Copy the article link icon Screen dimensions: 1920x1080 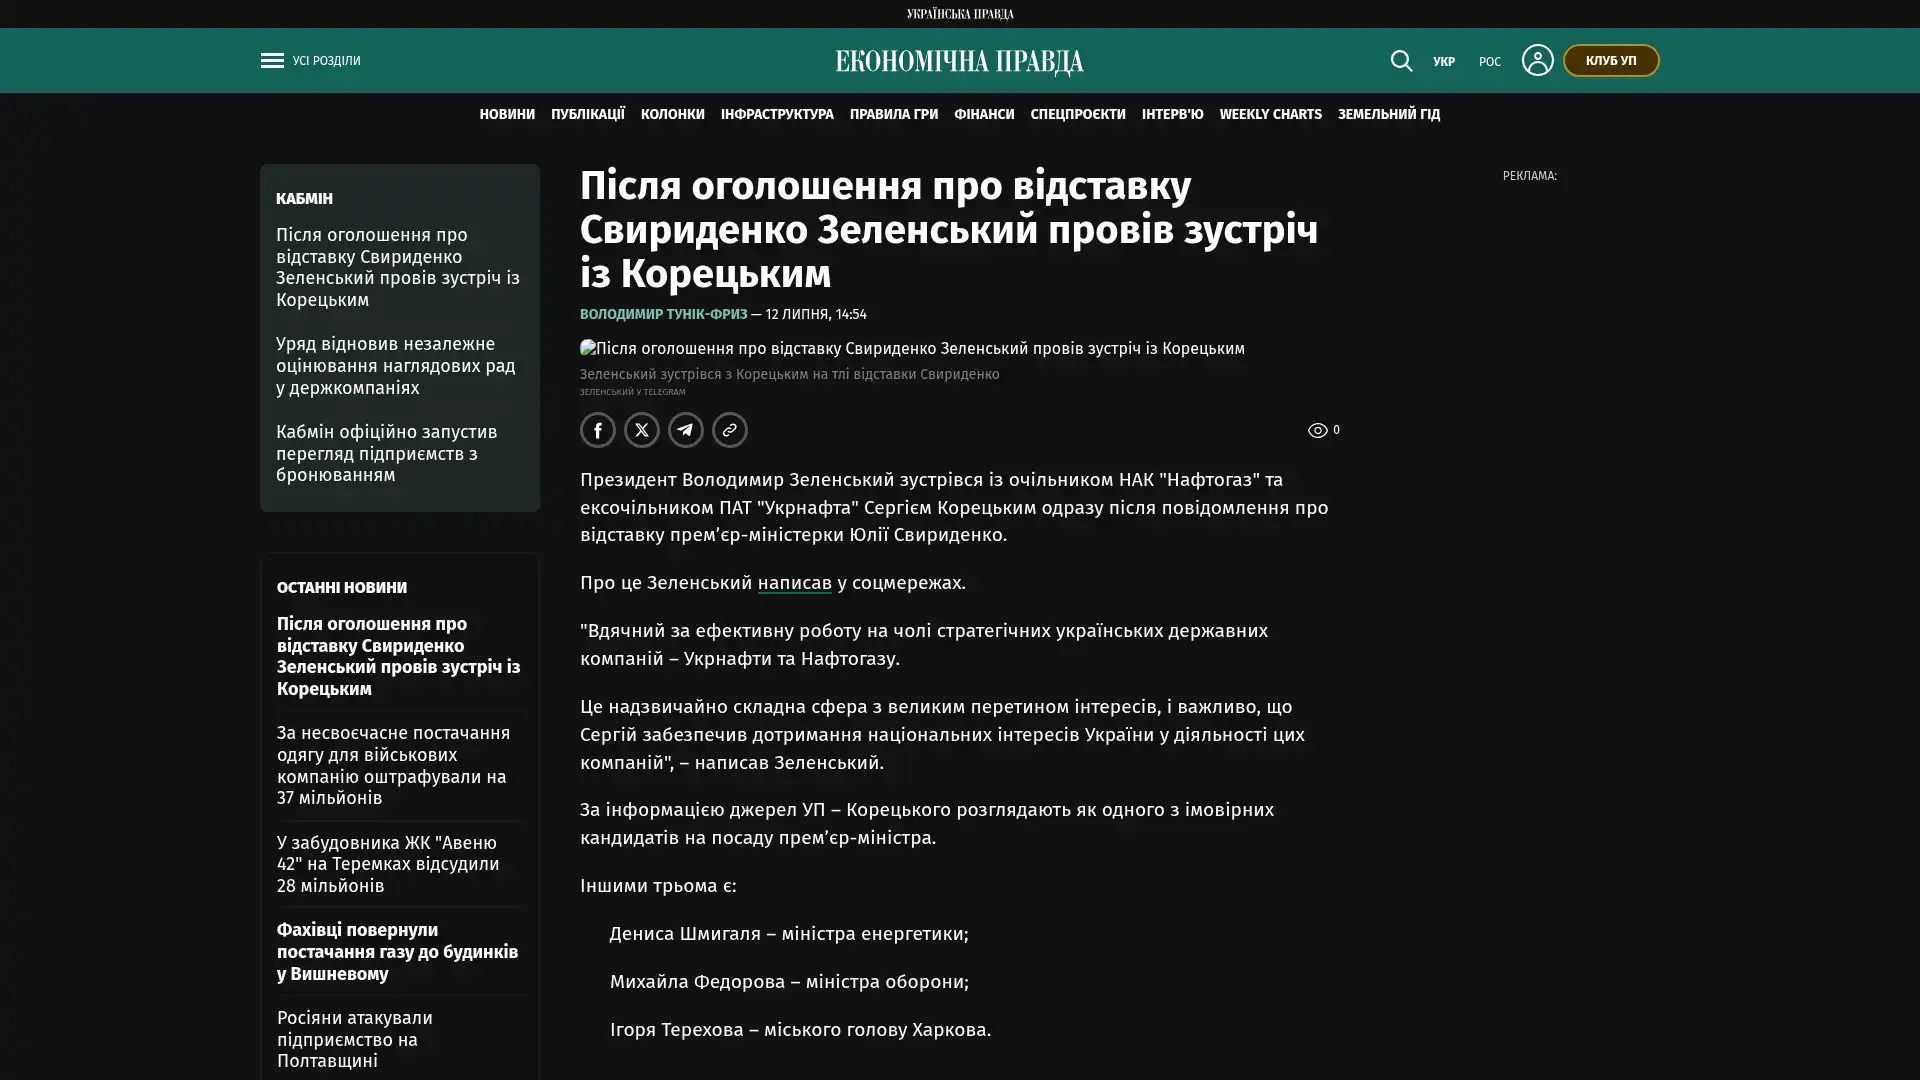click(730, 430)
